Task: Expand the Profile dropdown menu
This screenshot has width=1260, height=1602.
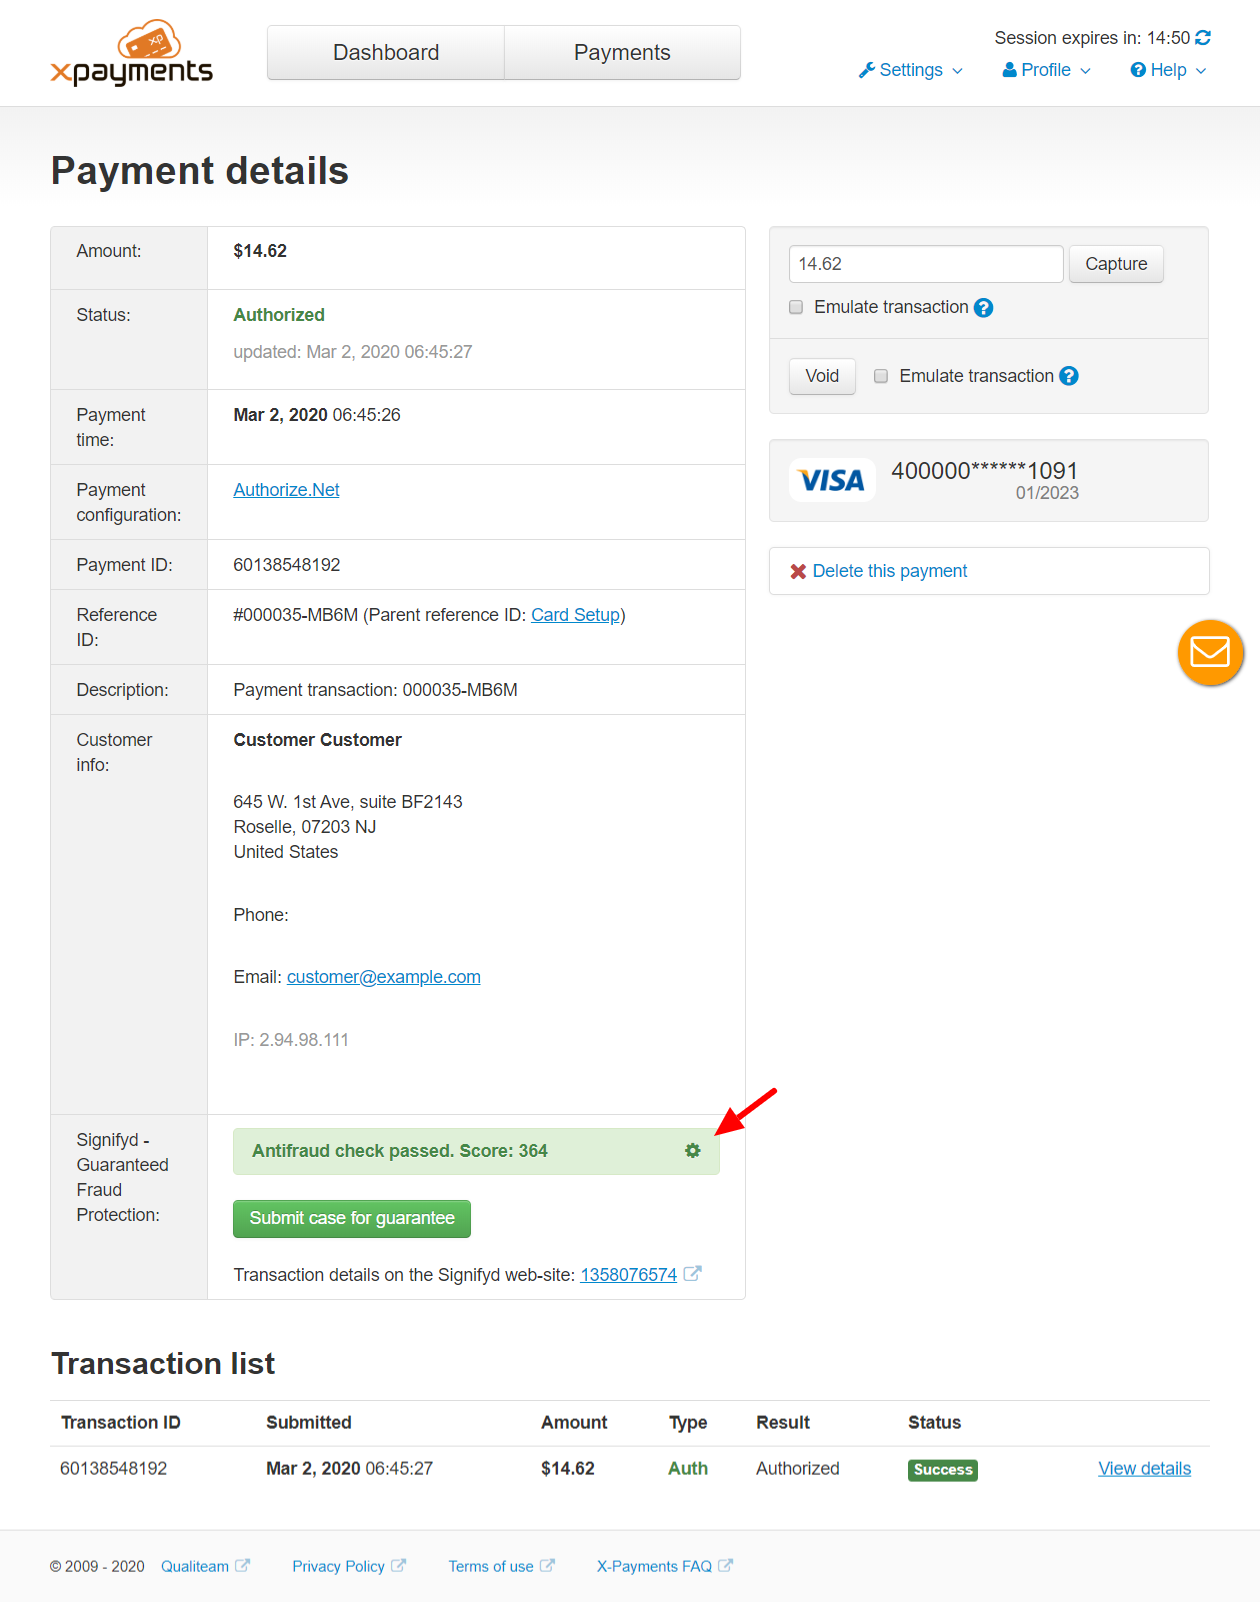Action: [1046, 70]
